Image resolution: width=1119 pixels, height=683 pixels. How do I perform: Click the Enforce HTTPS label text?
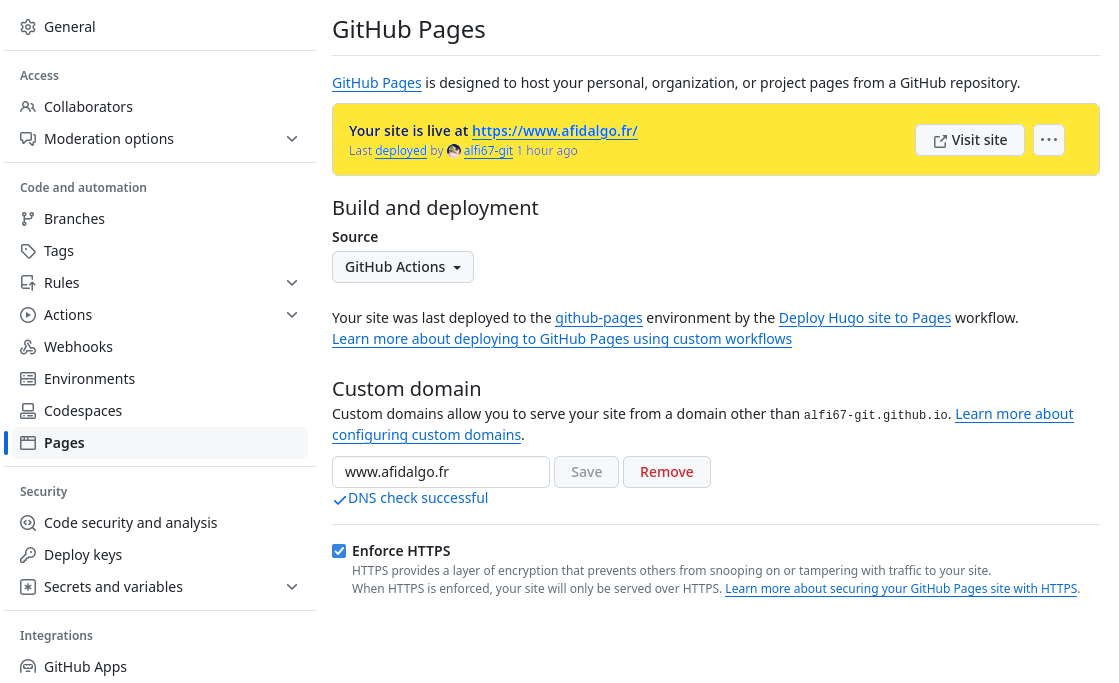(x=400, y=551)
